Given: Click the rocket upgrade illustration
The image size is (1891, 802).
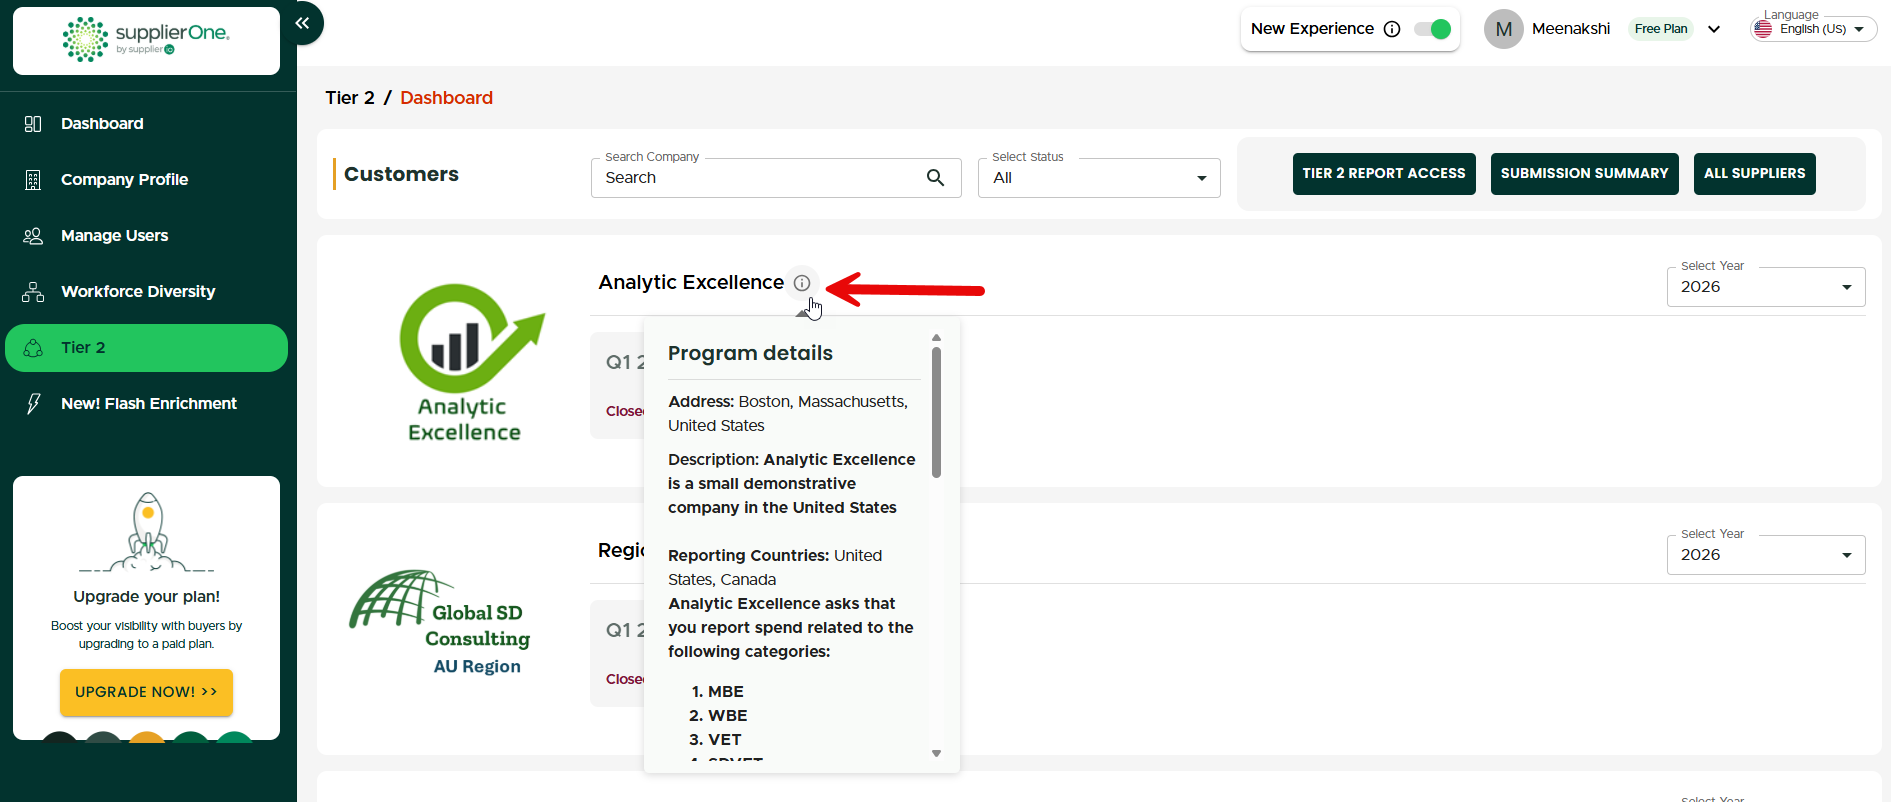Looking at the screenshot, I should [147, 531].
